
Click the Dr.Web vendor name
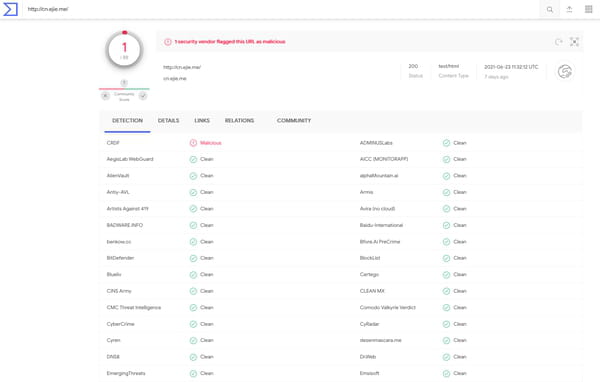[368, 357]
